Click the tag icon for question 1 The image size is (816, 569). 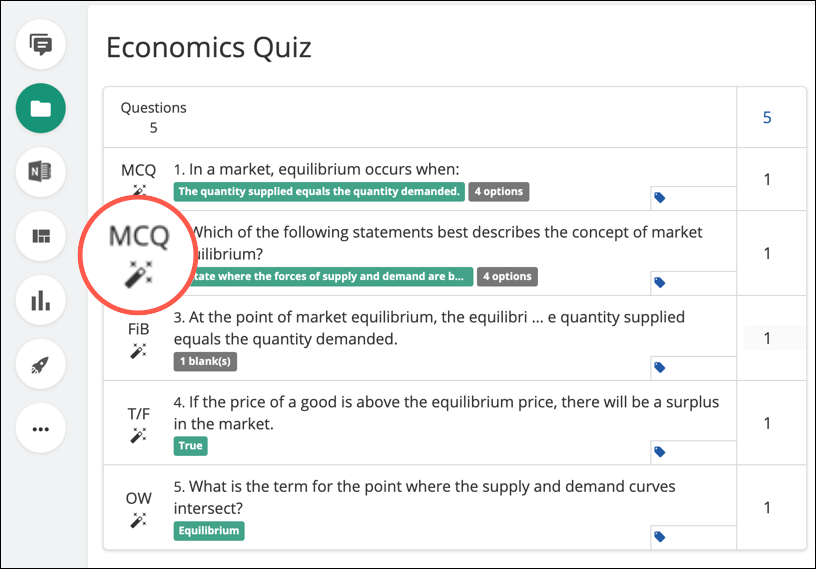pyautogui.click(x=659, y=197)
